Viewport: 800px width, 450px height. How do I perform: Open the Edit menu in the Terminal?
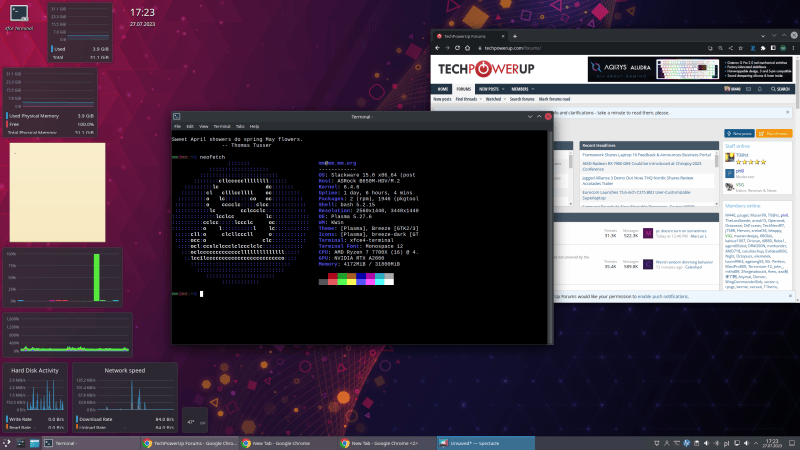(190, 126)
